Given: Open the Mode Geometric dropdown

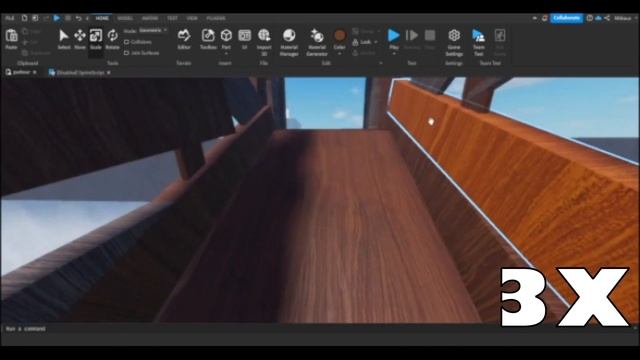Looking at the screenshot, I should point(152,31).
